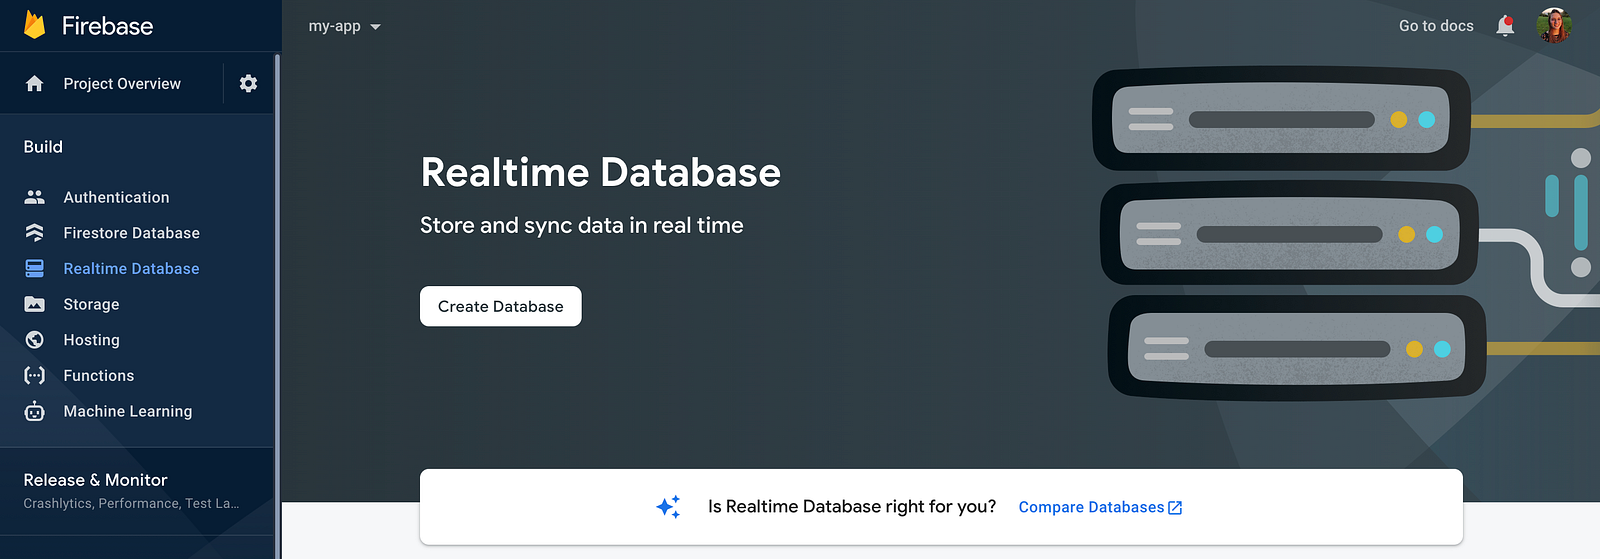
Task: Click the Create Database button
Action: click(500, 306)
